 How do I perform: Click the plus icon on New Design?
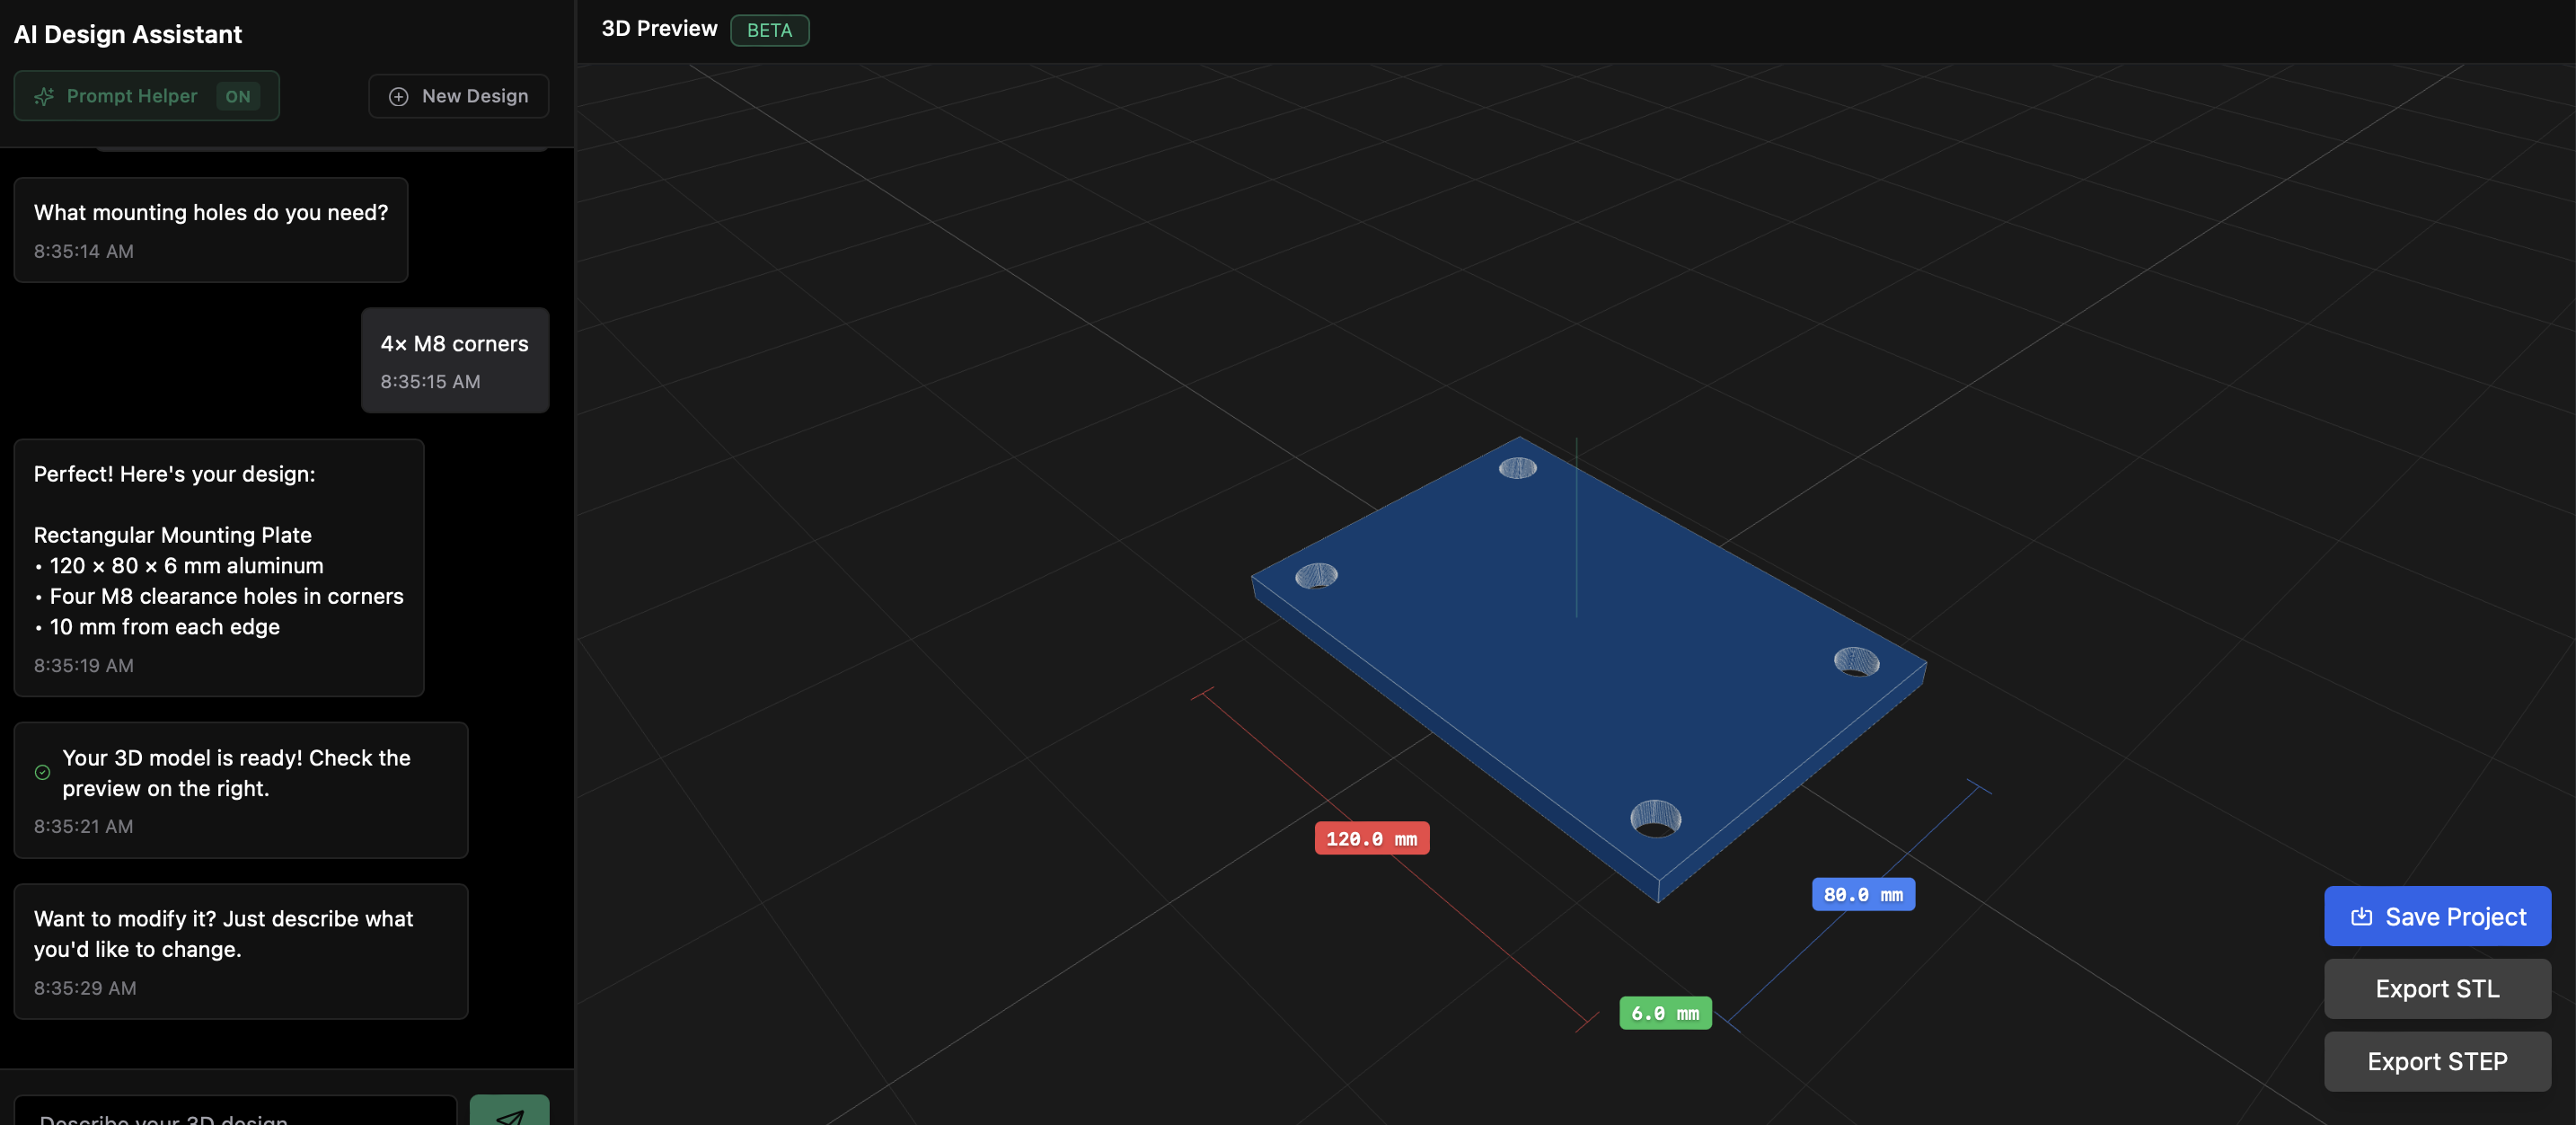coord(398,96)
